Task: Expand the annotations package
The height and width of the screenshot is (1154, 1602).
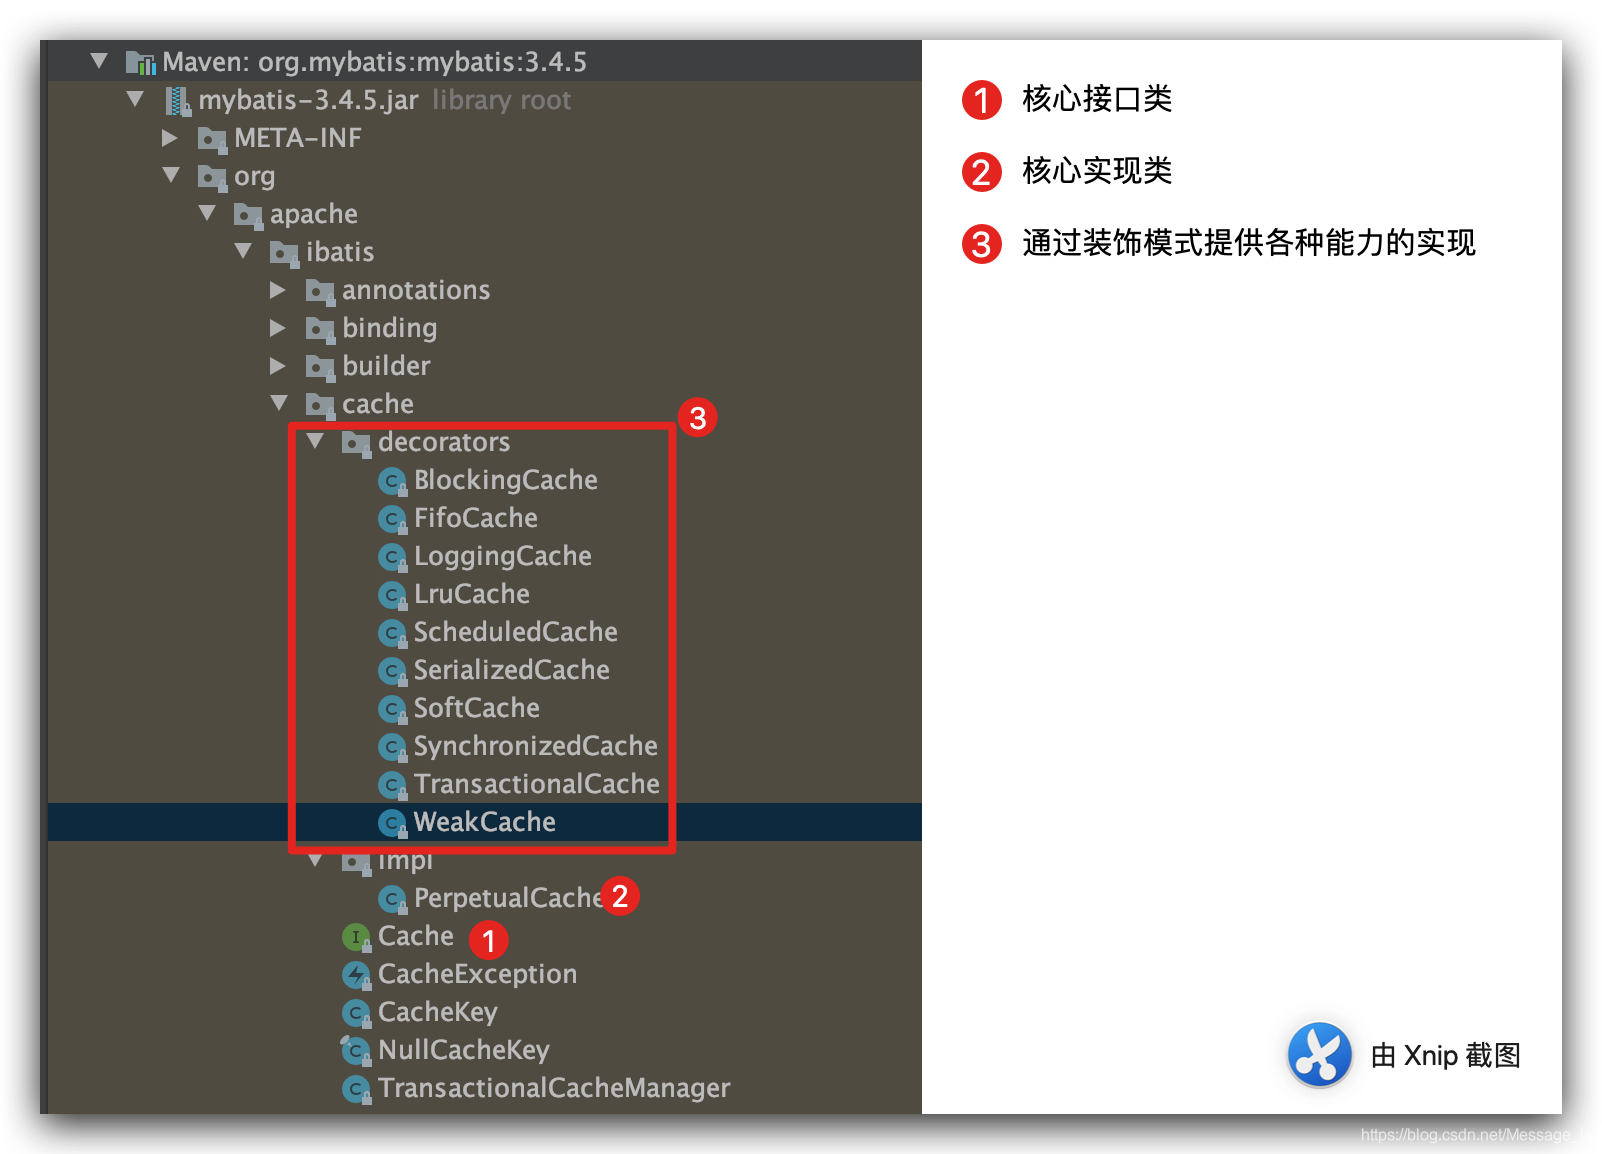Action: pos(278,290)
